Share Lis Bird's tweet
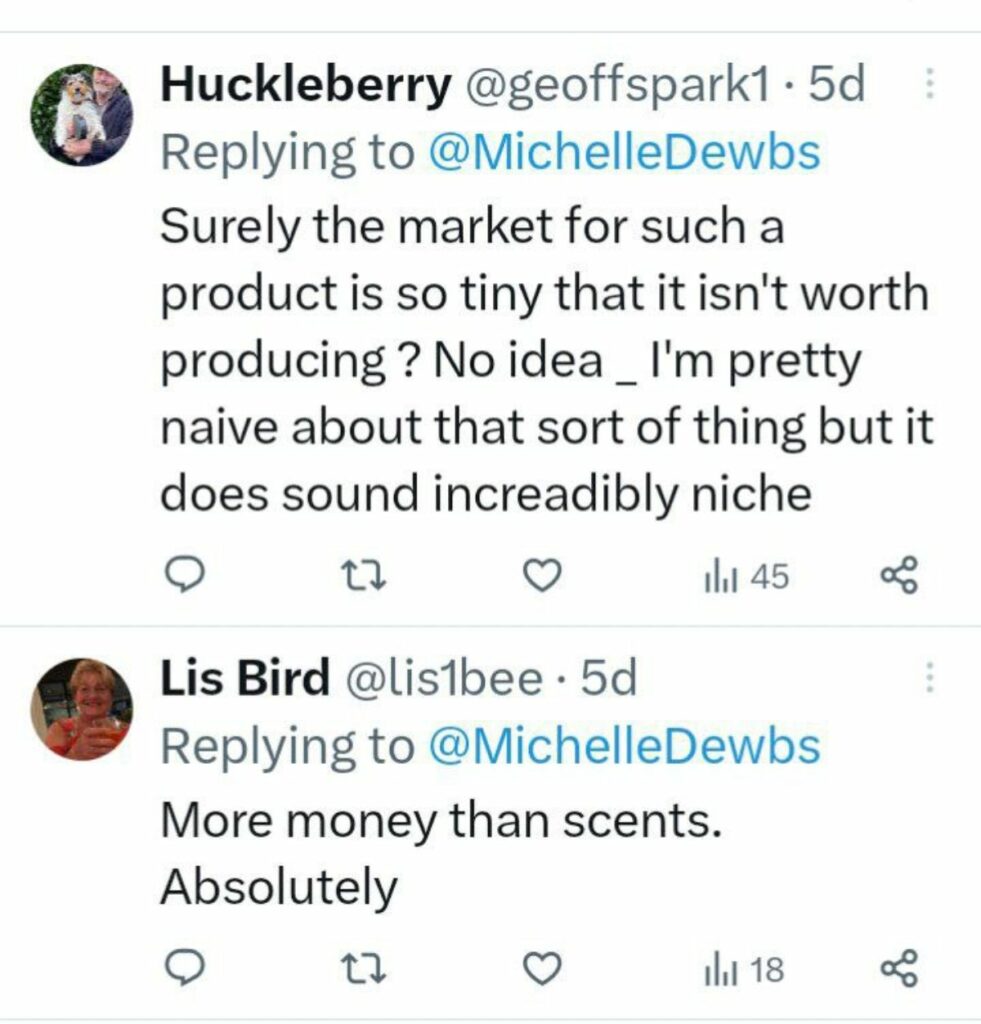 click(x=896, y=969)
